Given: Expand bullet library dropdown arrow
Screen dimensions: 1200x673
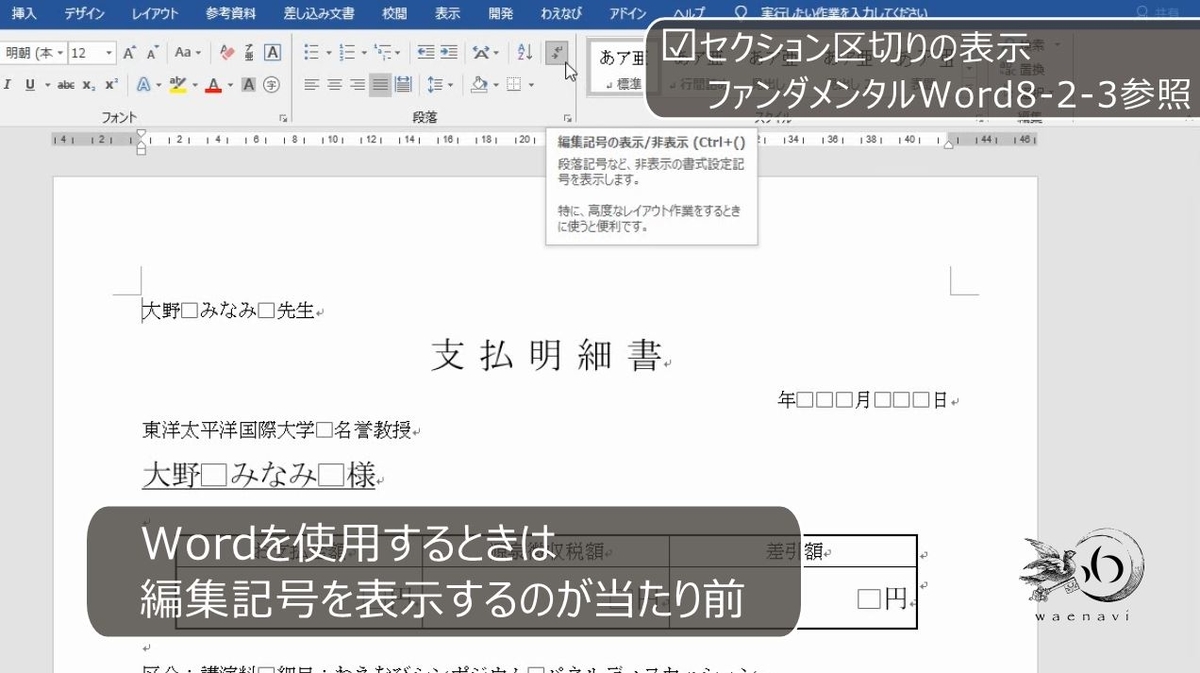Looking at the screenshot, I should (x=328, y=53).
